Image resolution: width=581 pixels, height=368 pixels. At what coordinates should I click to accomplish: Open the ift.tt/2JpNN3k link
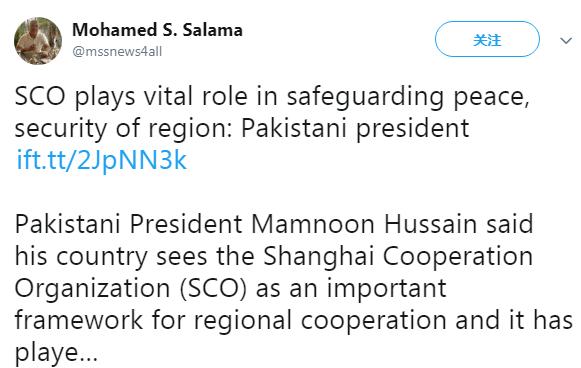(102, 160)
